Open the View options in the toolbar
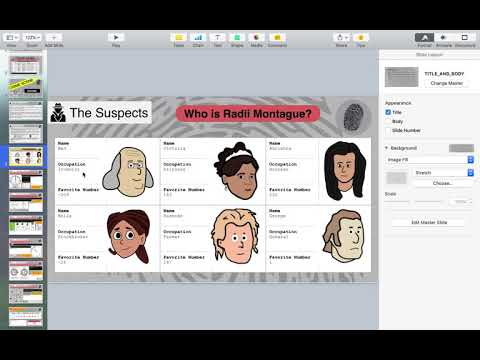The height and width of the screenshot is (360, 480). tap(12, 38)
